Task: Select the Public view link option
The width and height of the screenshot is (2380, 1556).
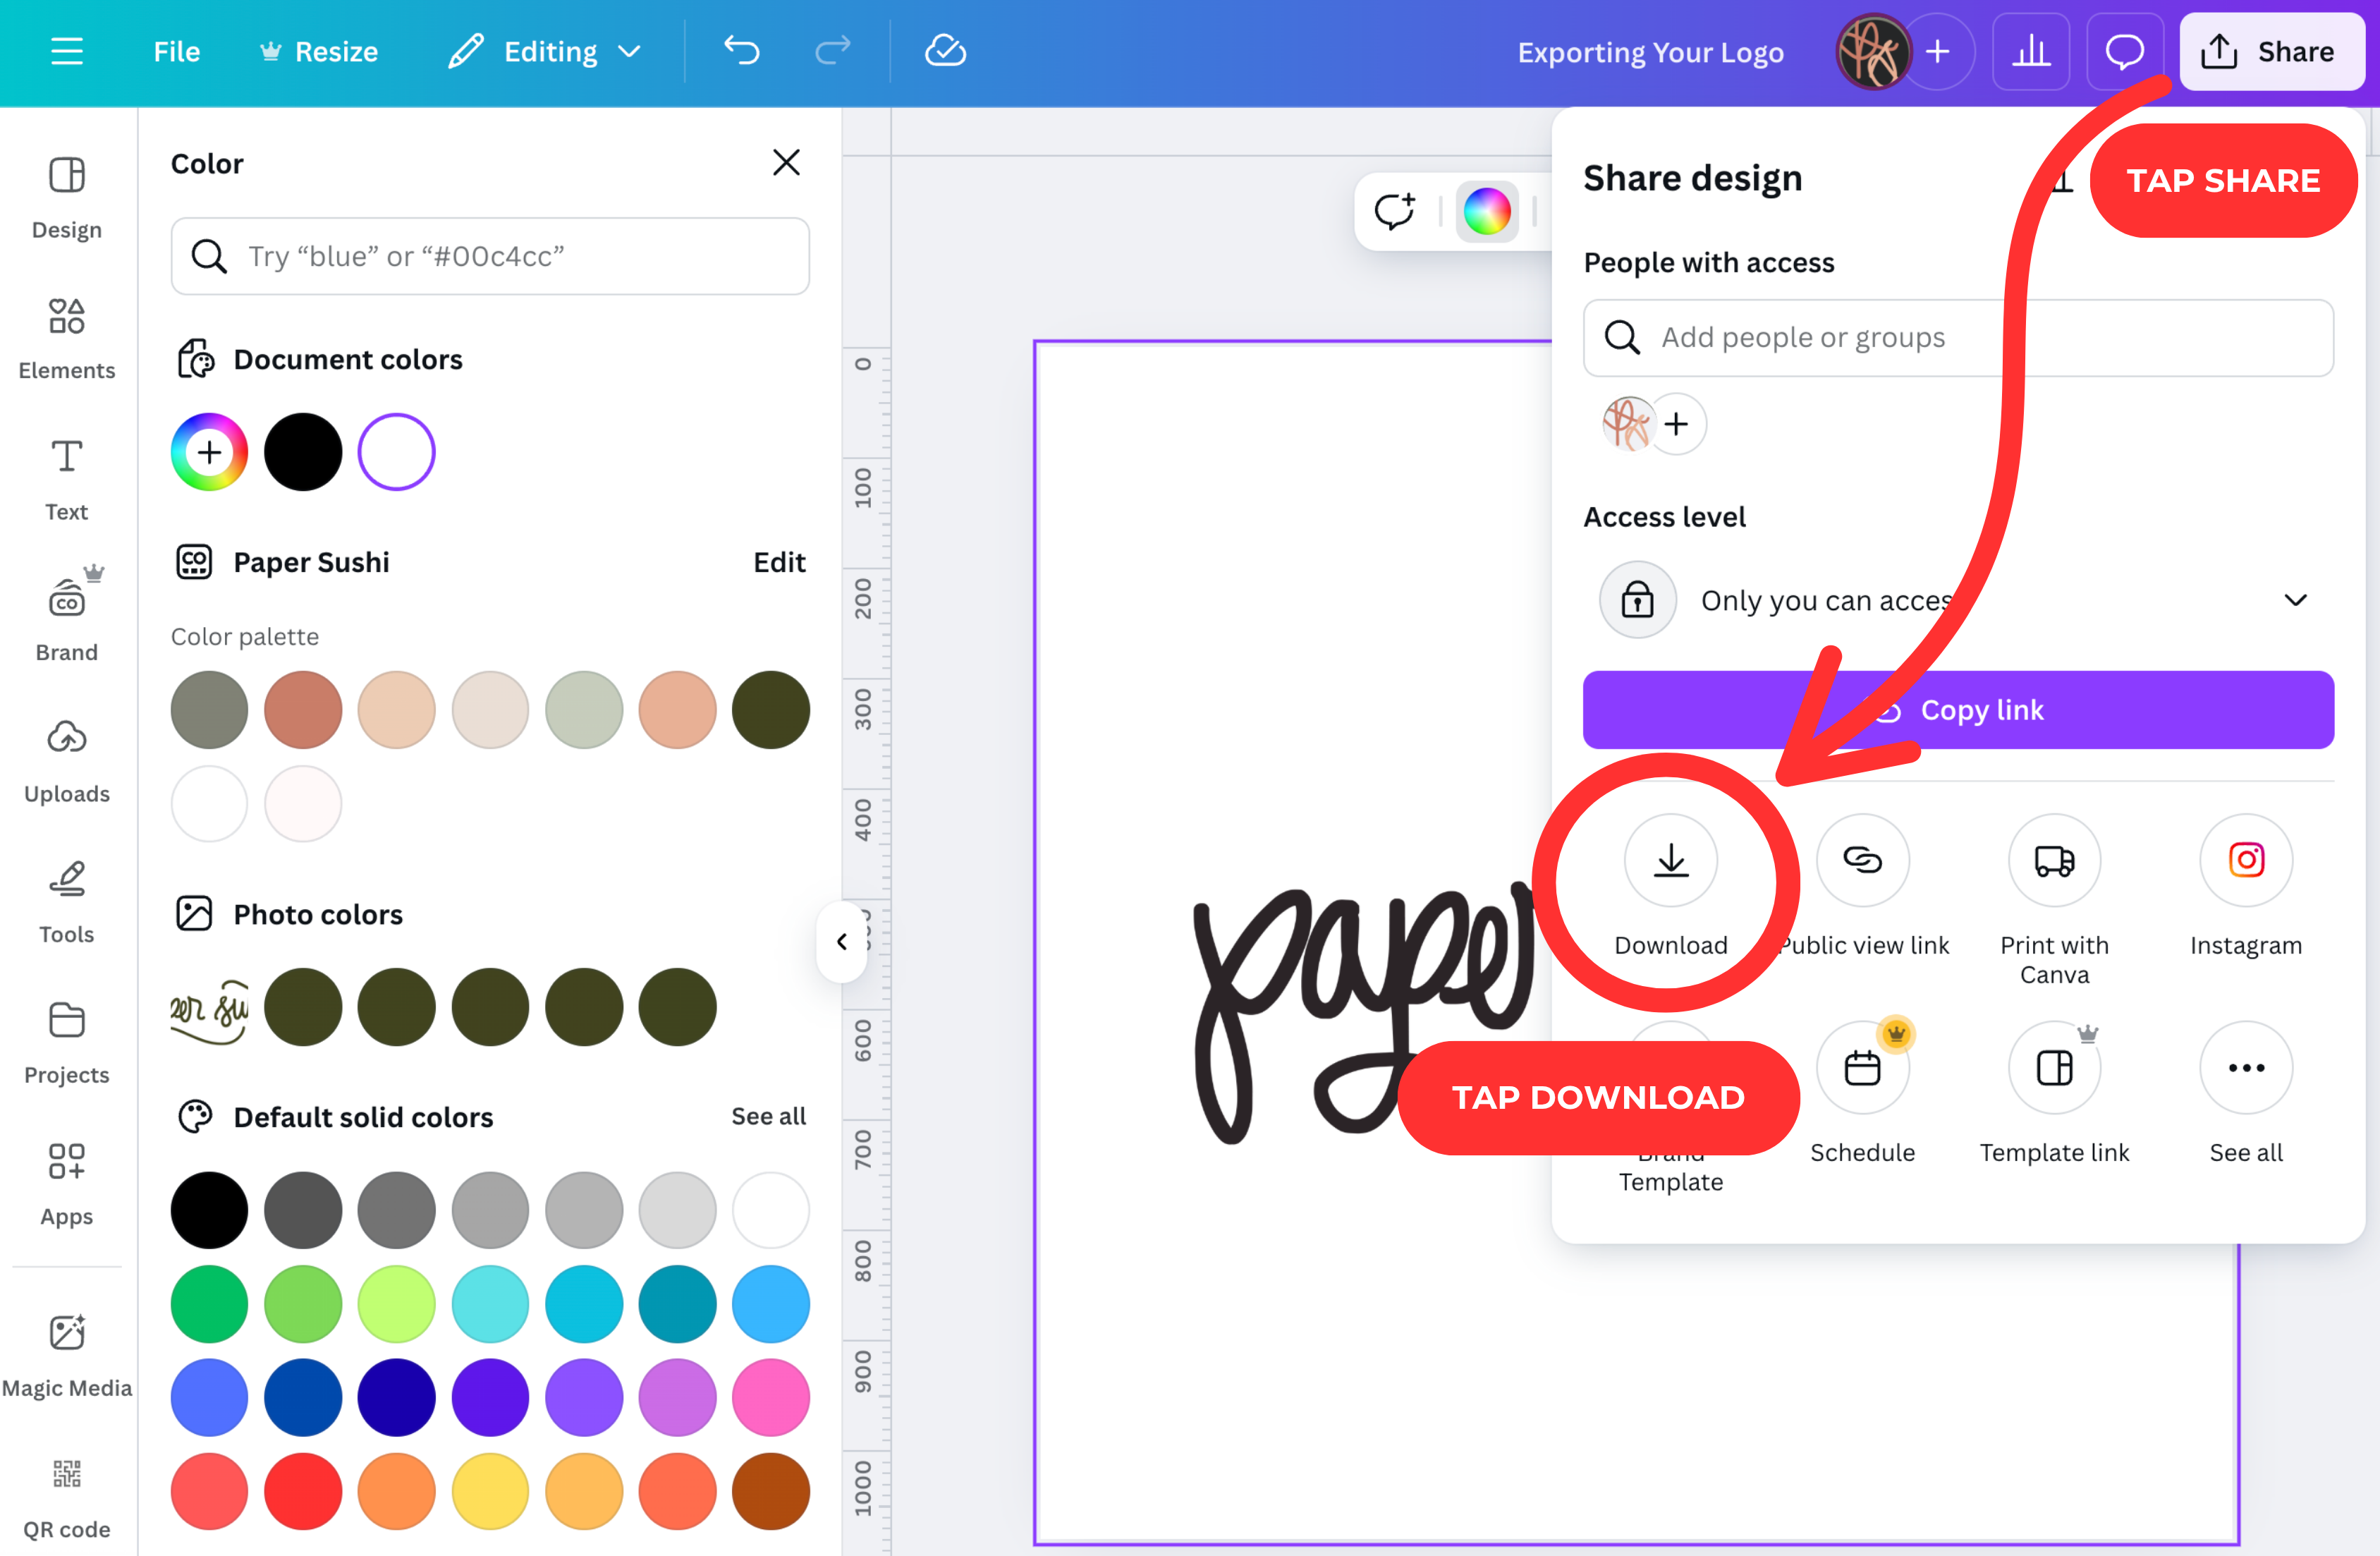Action: coord(1863,886)
